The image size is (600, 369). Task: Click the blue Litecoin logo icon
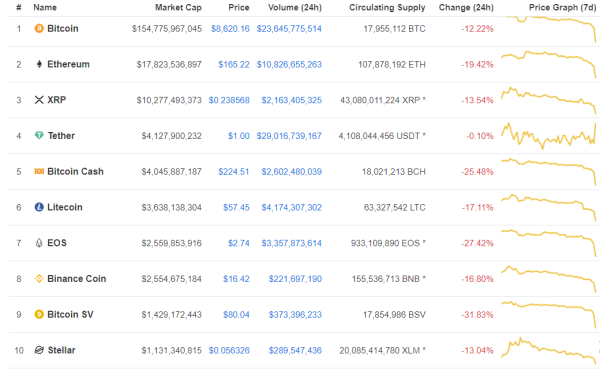coord(39,207)
